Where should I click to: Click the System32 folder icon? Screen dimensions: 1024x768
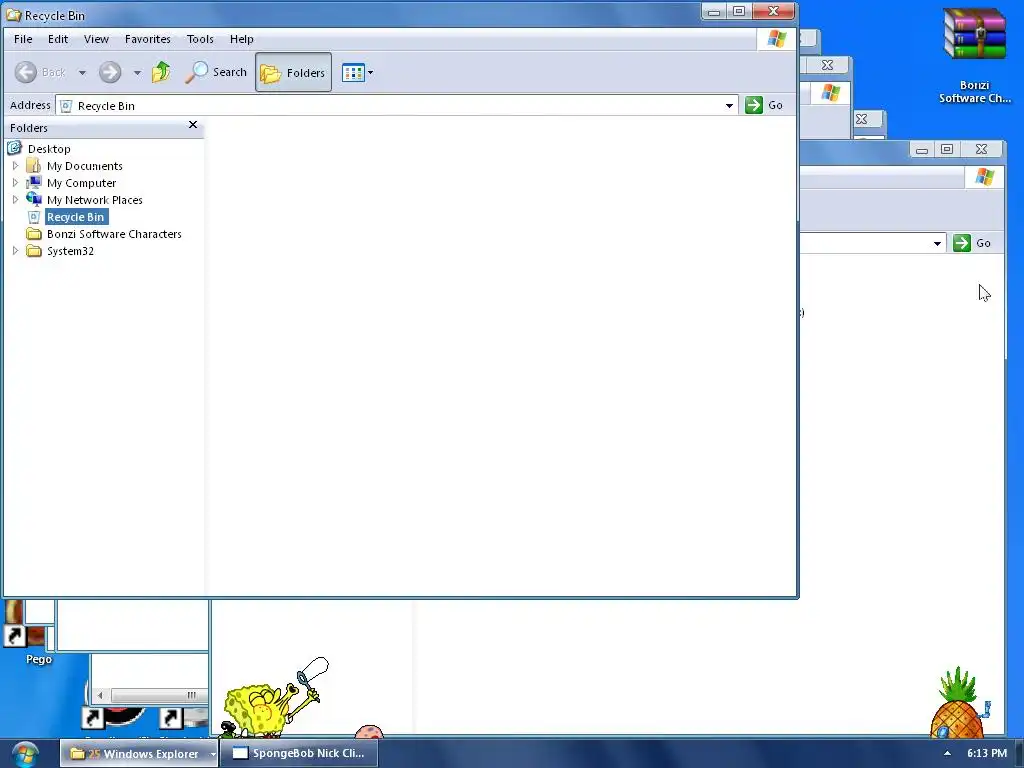tap(34, 251)
